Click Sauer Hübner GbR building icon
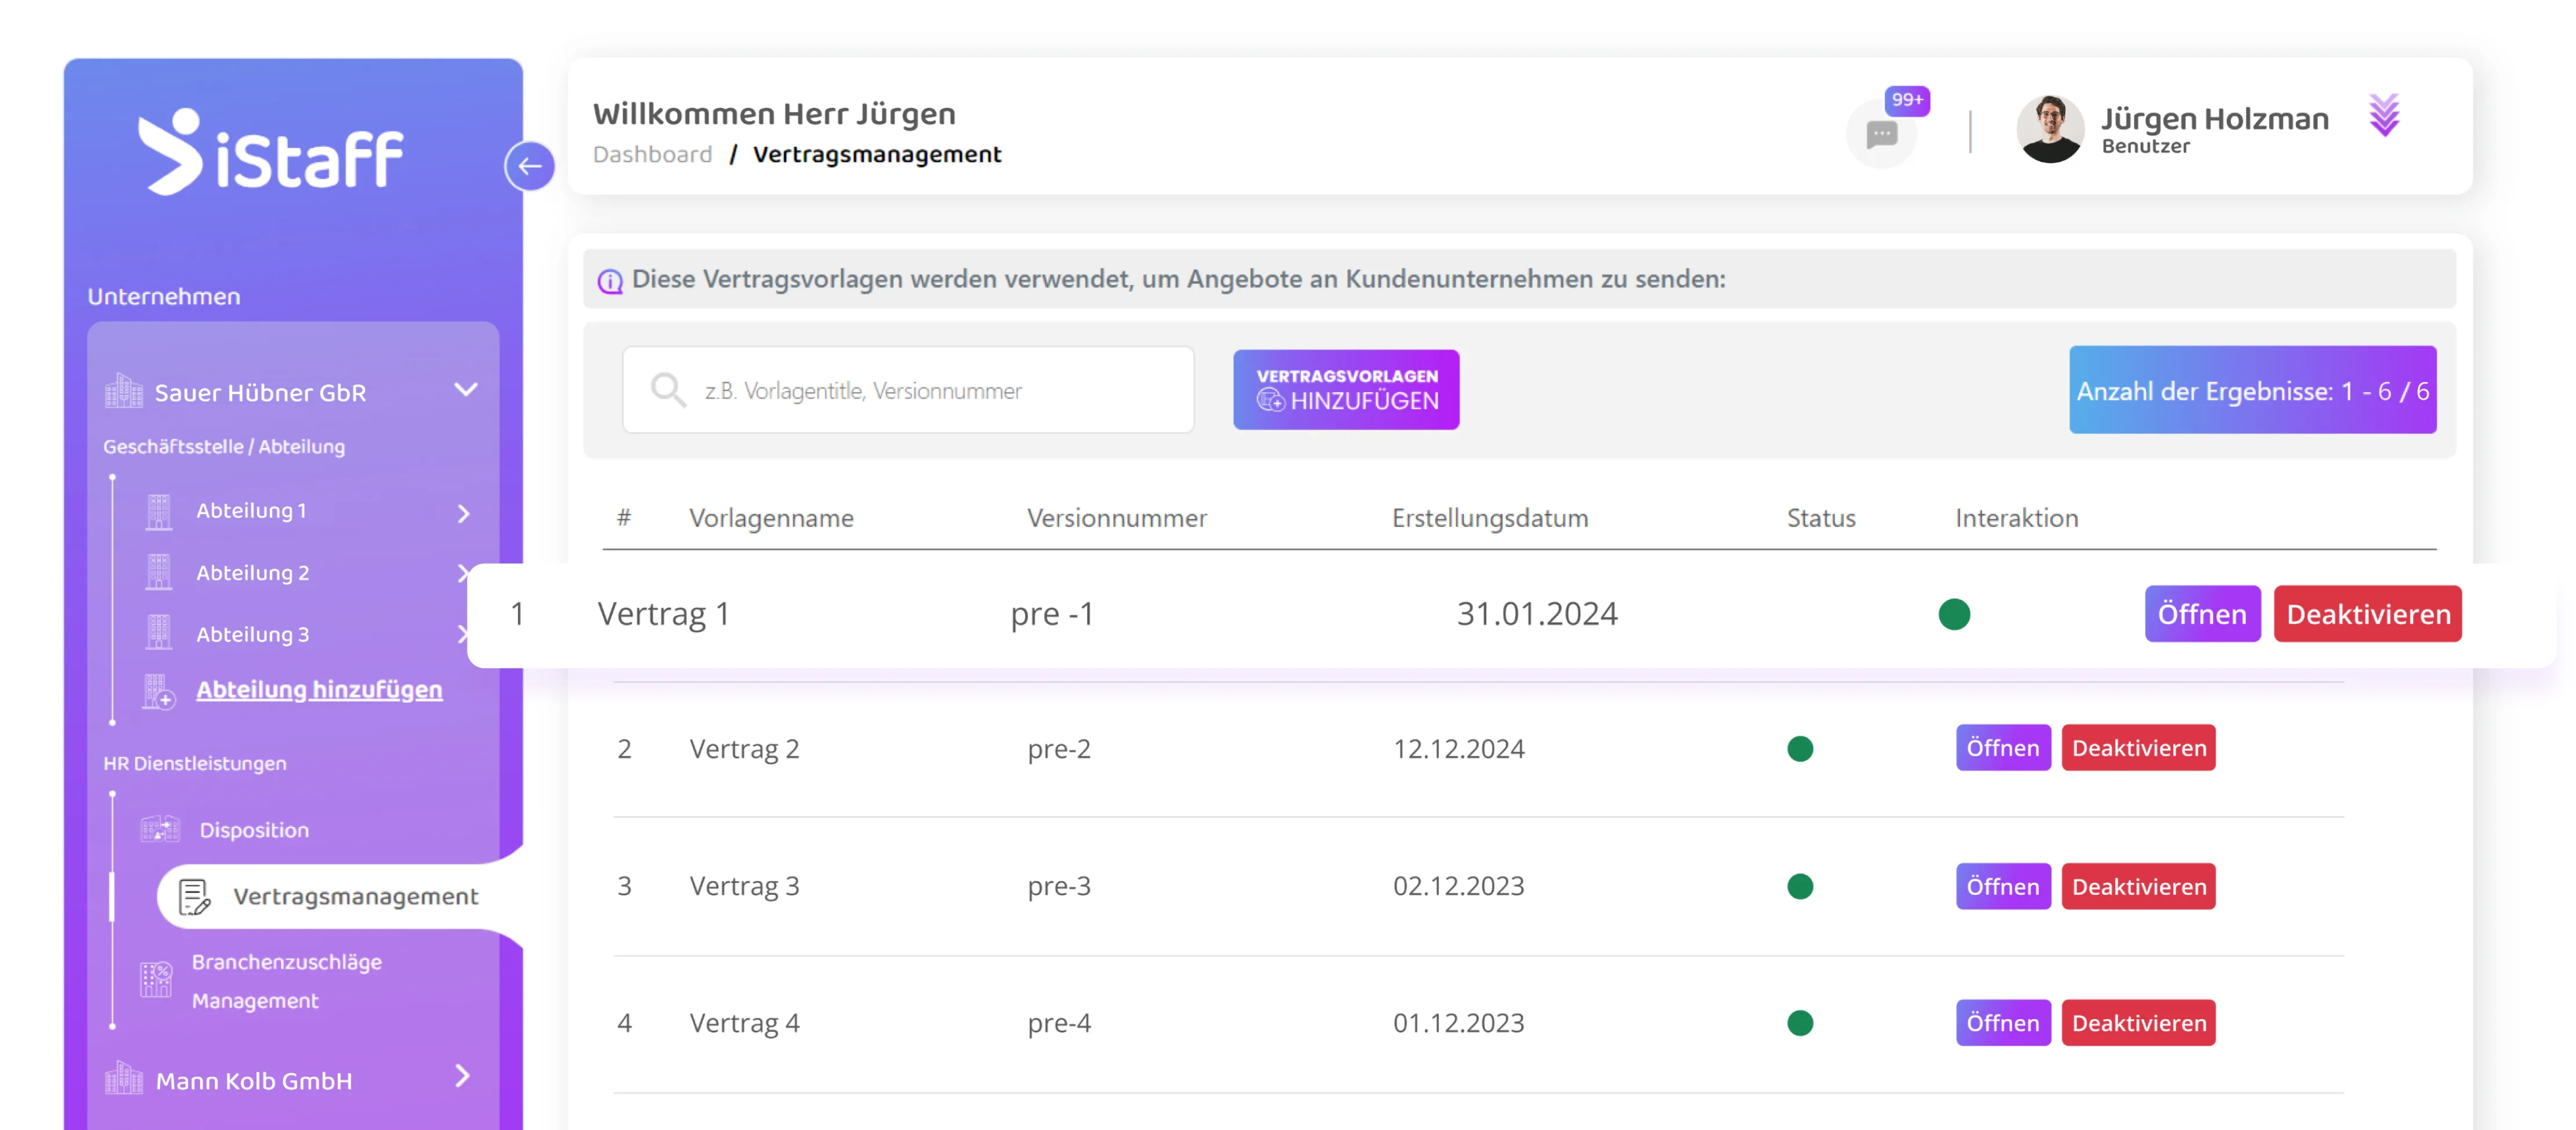Viewport: 2576px width, 1130px height. [x=124, y=391]
